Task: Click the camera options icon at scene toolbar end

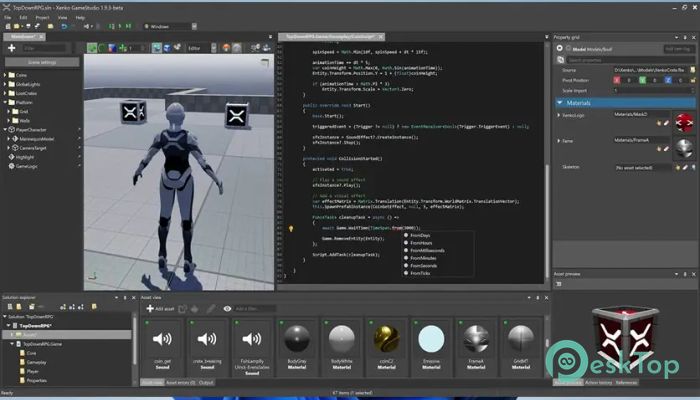Action: tap(267, 48)
